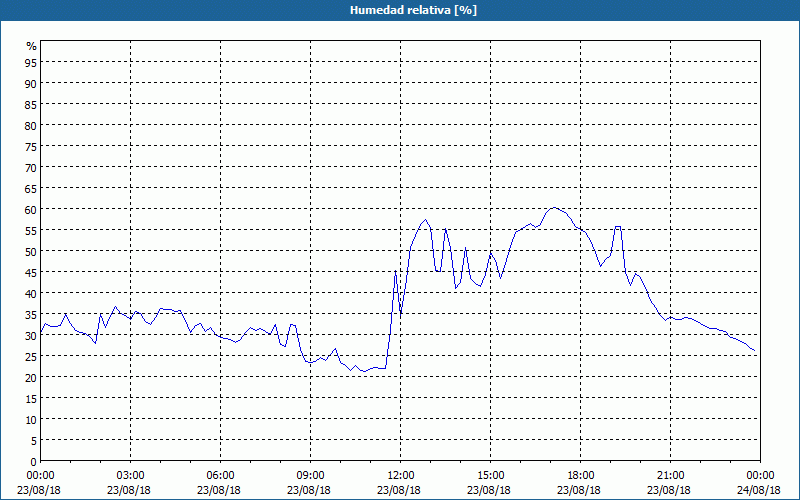The image size is (800, 500).
Task: Select the 0 y-axis label
Action: (x=34, y=462)
